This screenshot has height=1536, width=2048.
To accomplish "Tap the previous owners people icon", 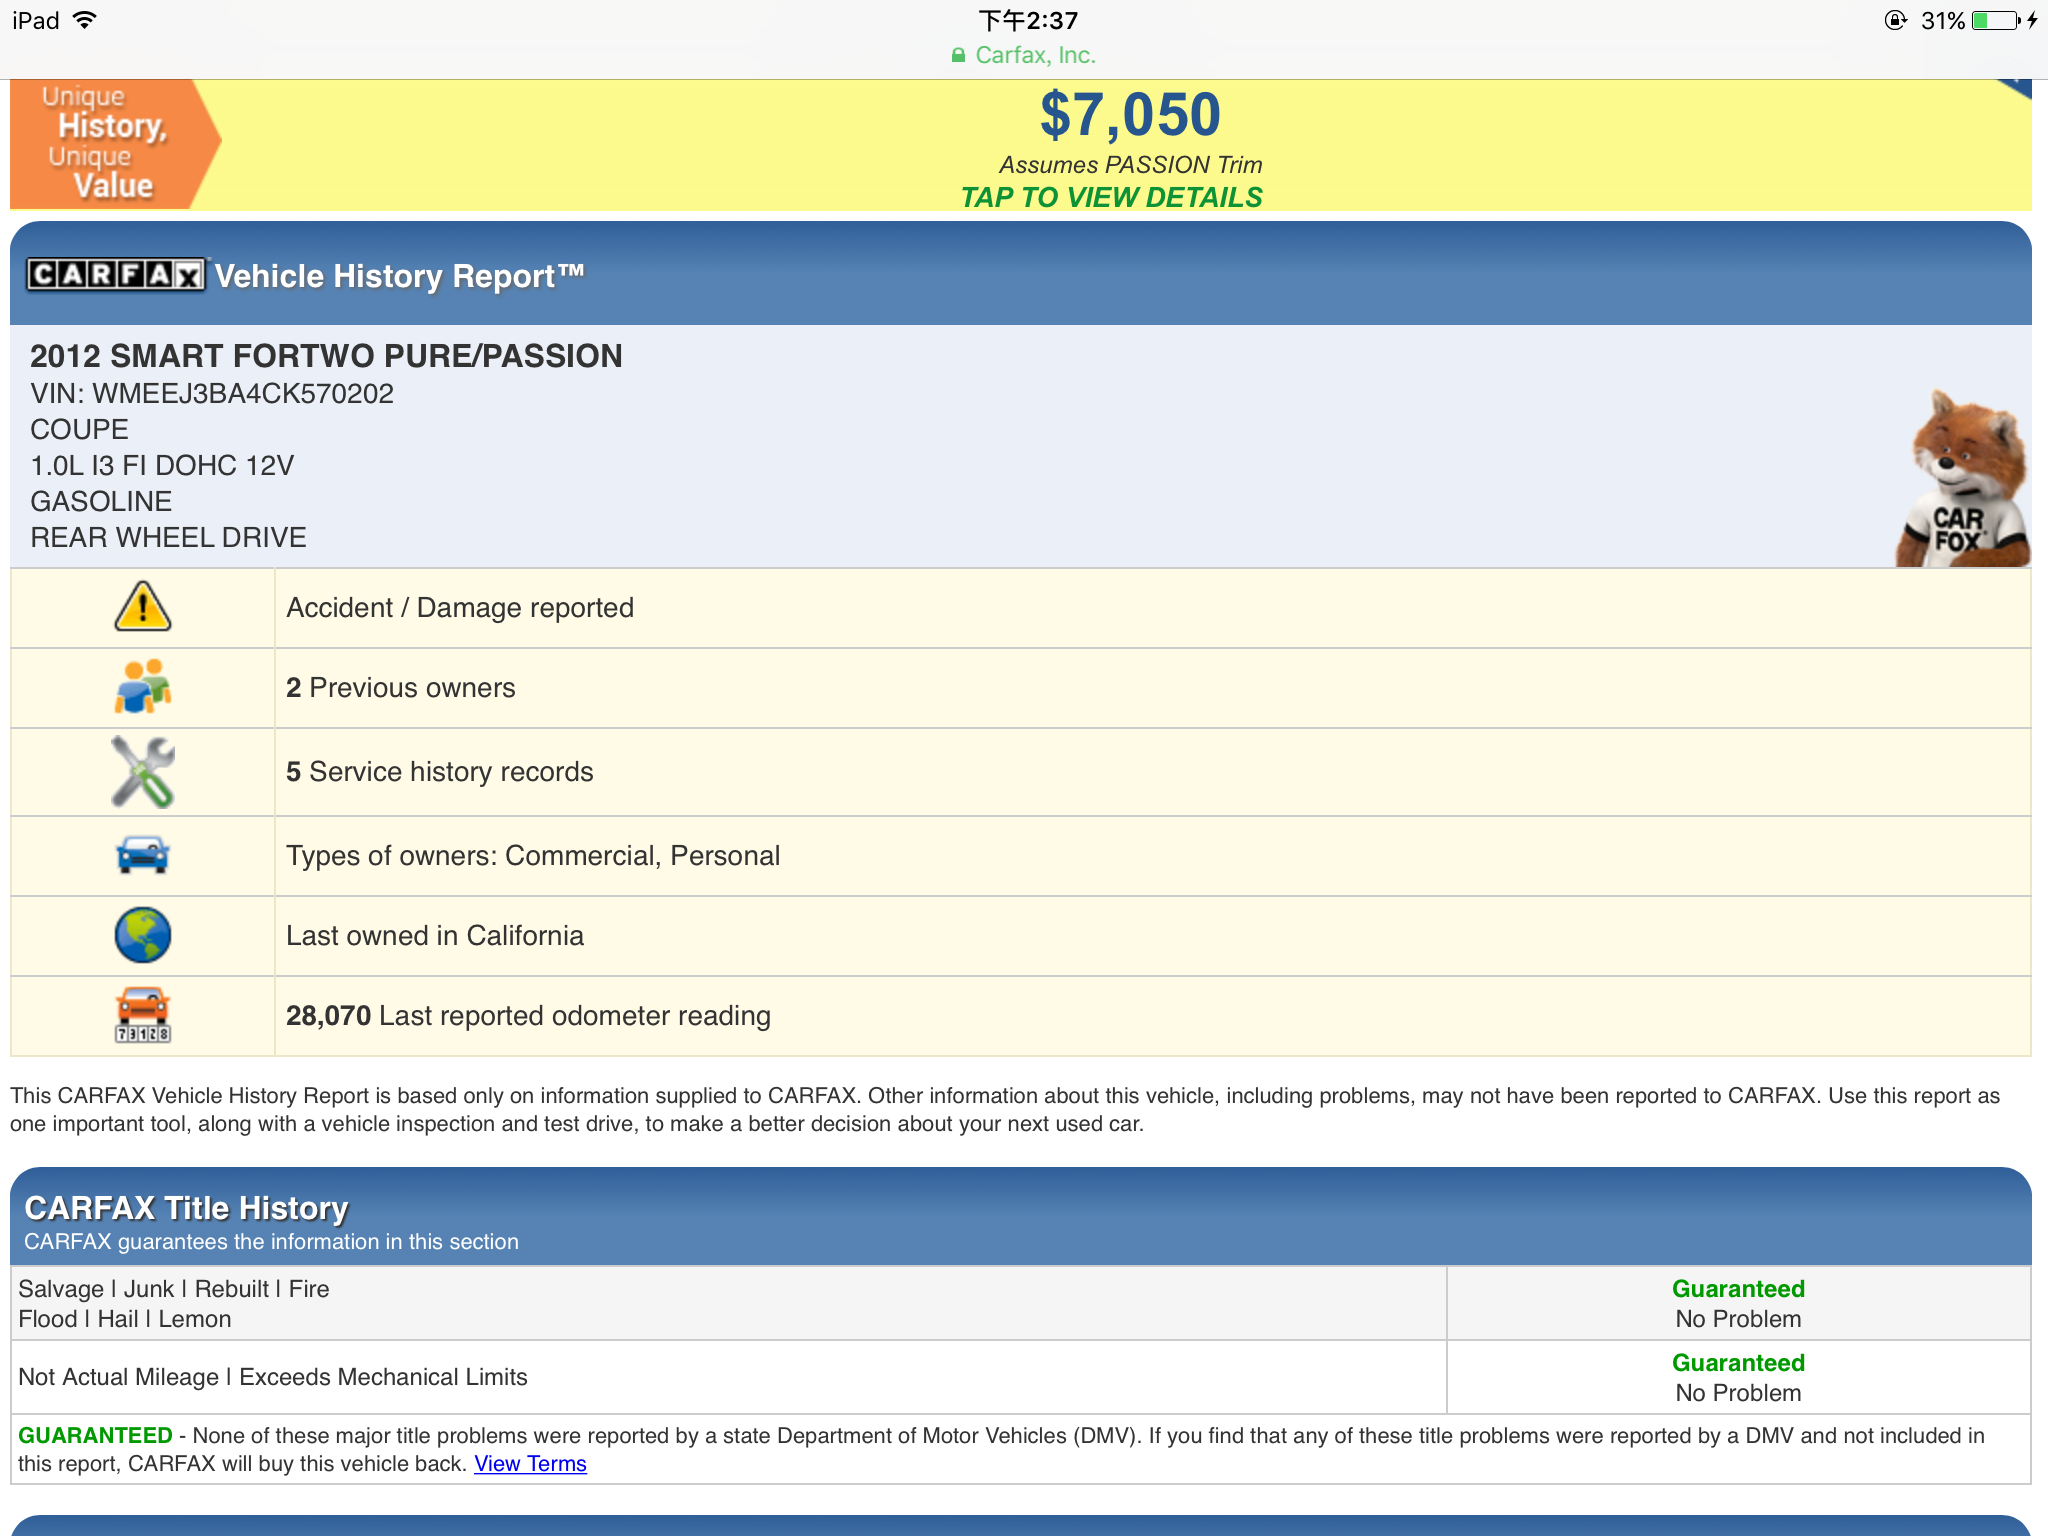I will (142, 687).
